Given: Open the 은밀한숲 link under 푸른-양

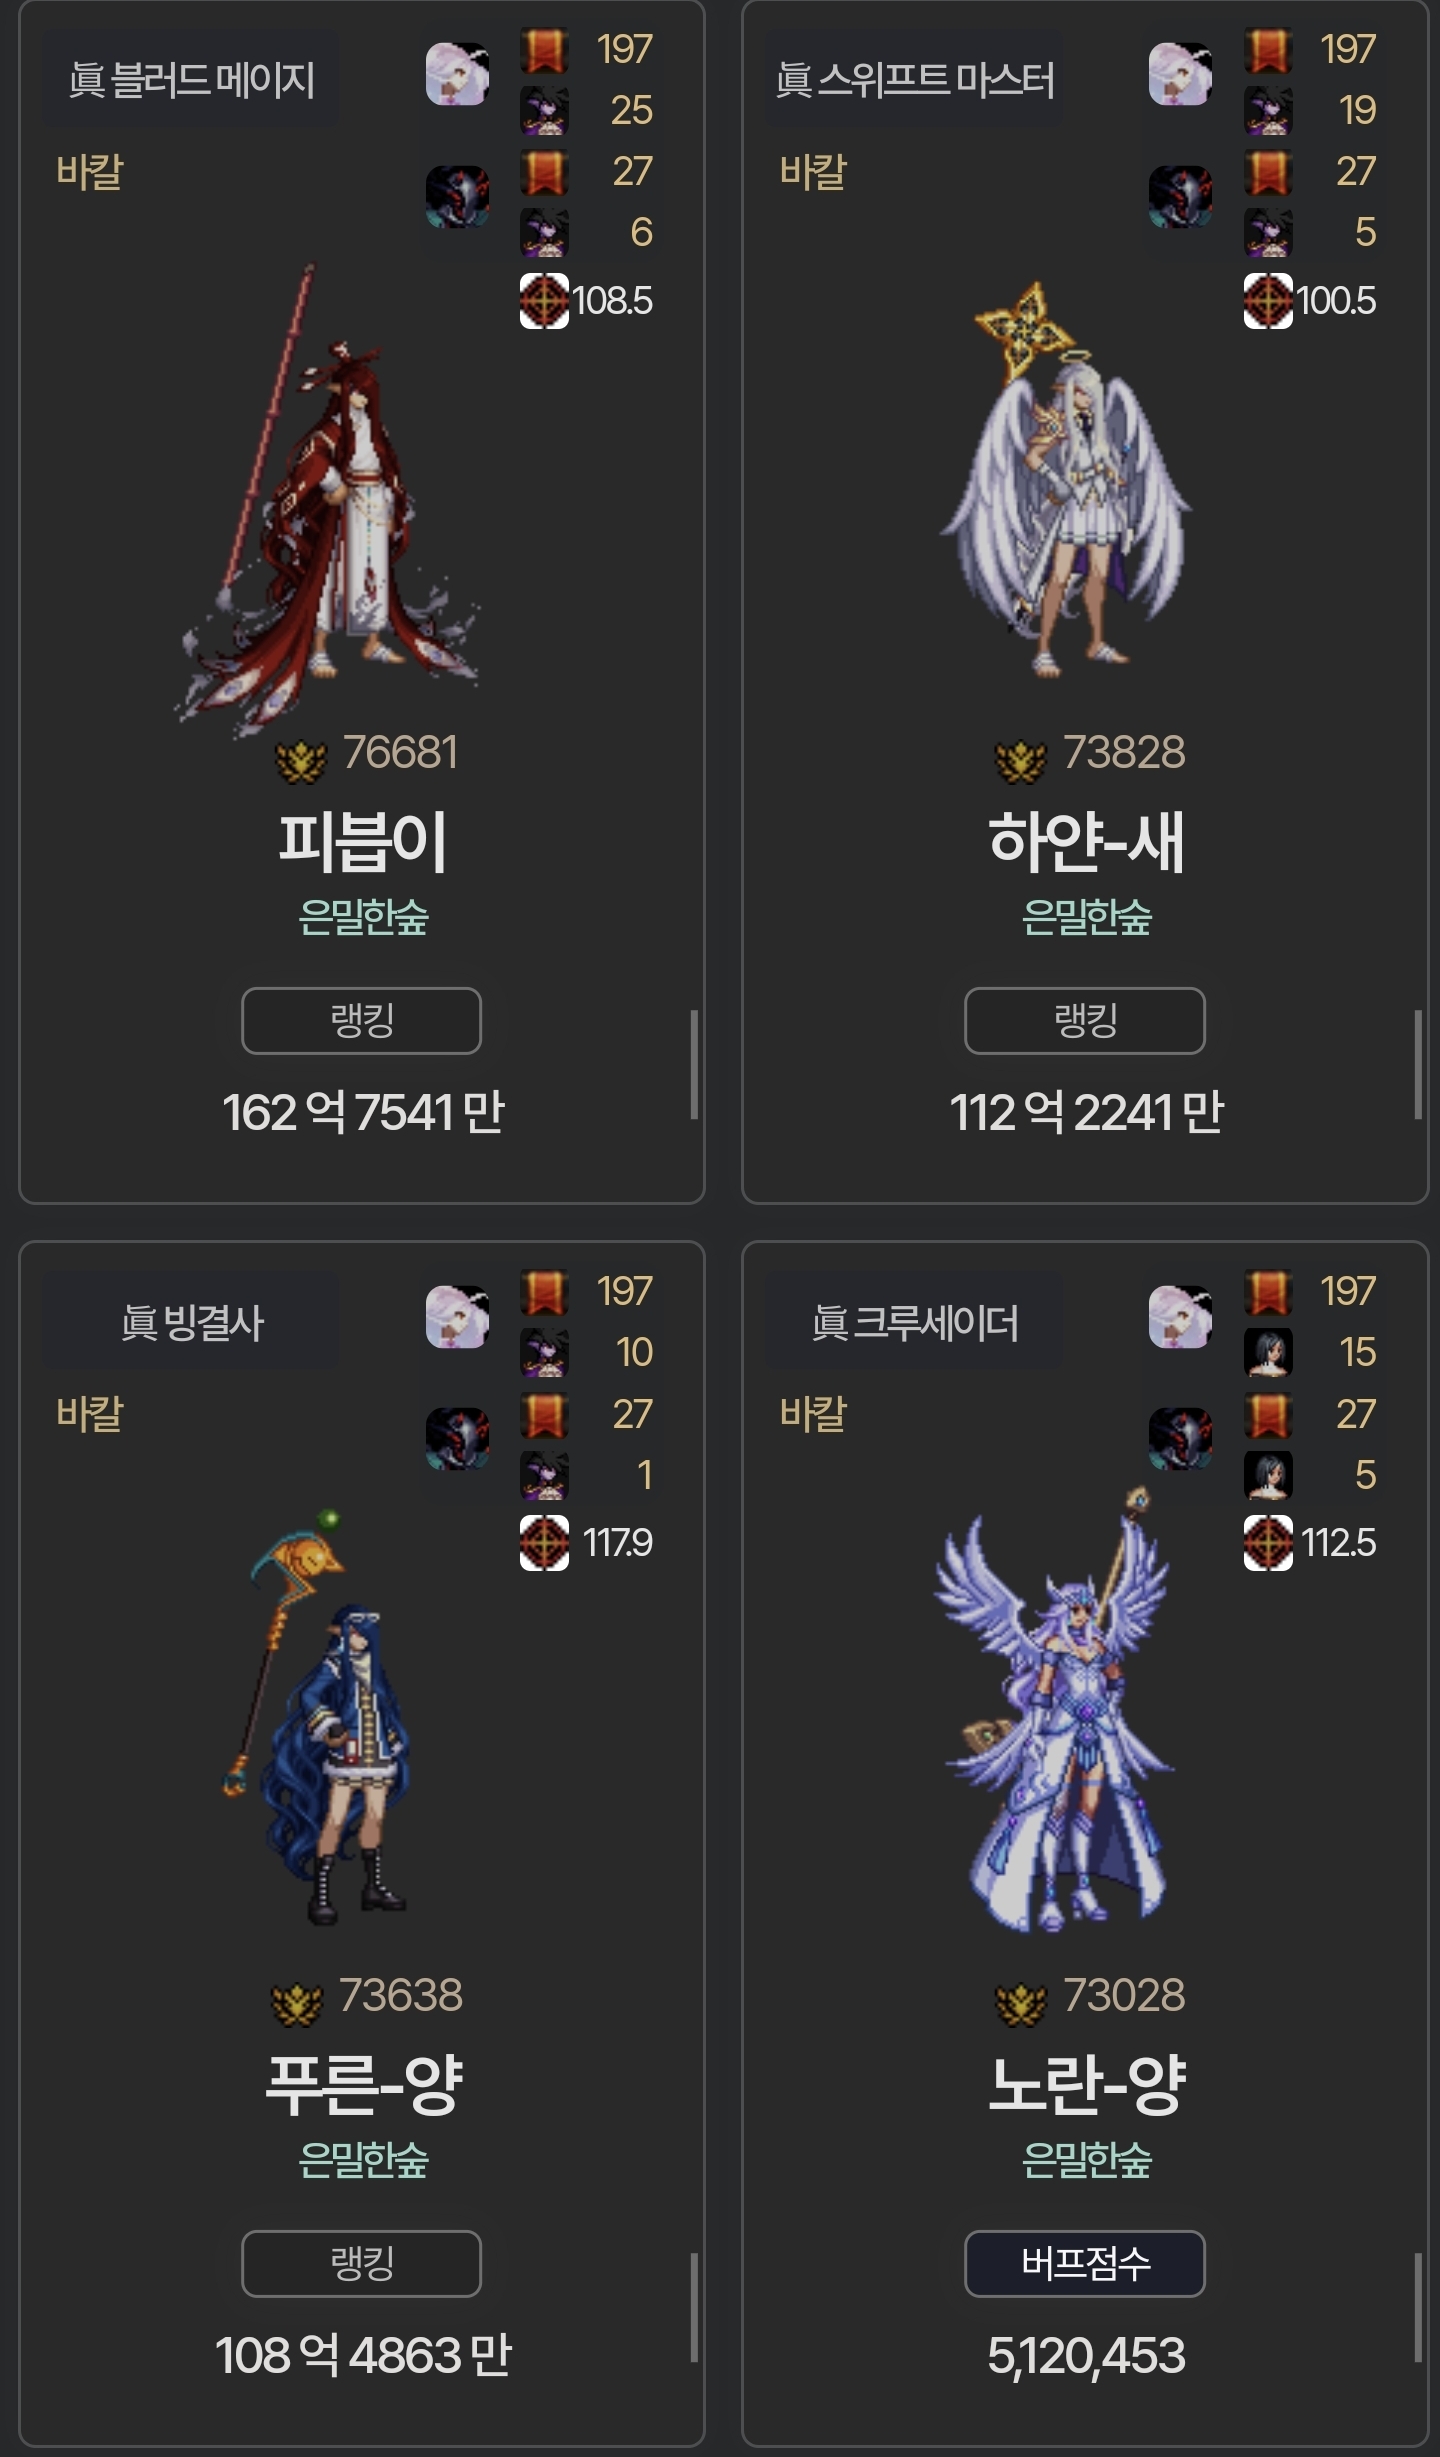Looking at the screenshot, I should click(x=363, y=2159).
